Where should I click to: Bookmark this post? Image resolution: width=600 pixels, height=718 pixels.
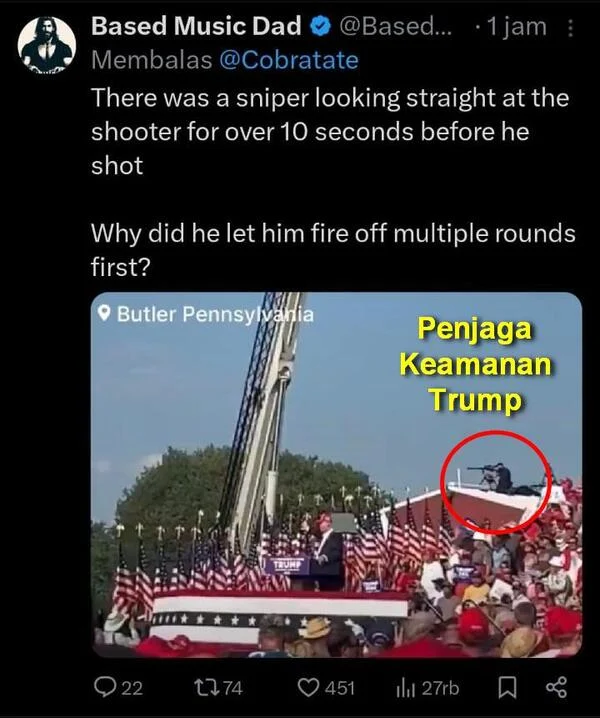tap(507, 688)
